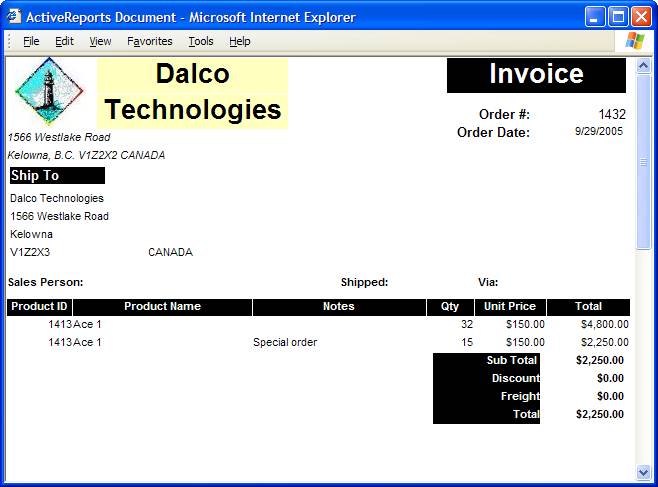Select order date 9/29/2005
658x487 pixels.
(599, 131)
